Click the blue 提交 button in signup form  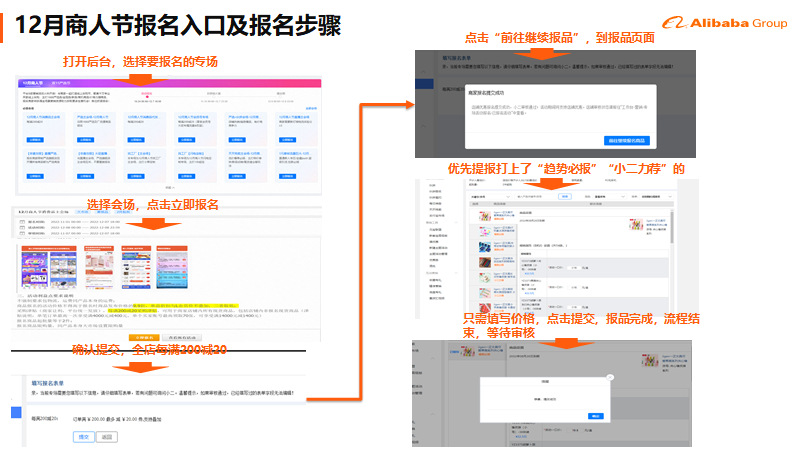pos(83,437)
